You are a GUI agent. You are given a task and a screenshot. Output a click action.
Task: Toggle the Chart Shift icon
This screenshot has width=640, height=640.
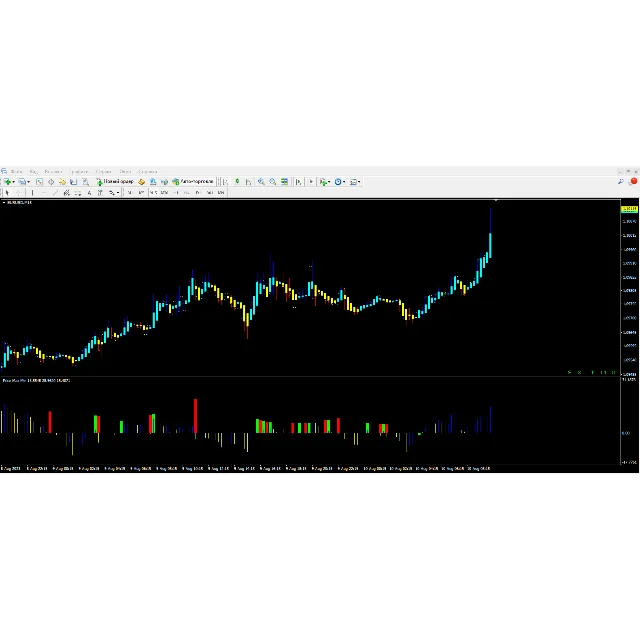(311, 182)
